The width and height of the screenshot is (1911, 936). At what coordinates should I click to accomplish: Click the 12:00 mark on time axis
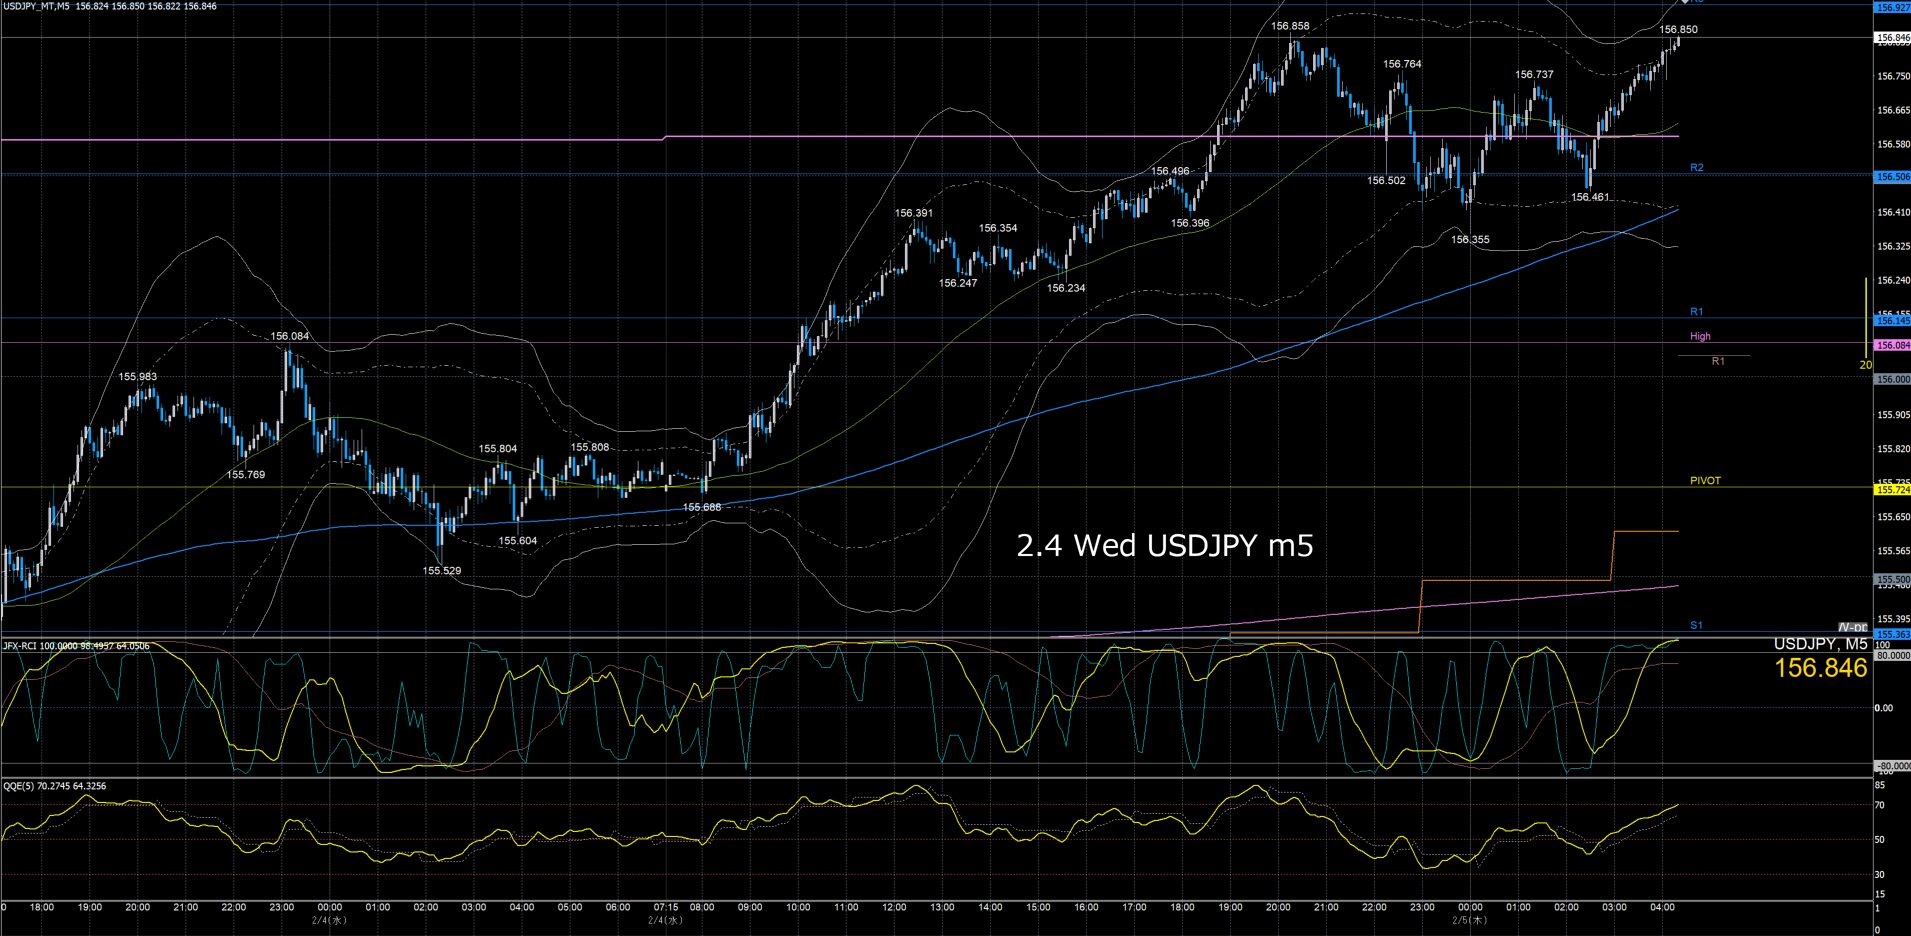click(x=894, y=908)
